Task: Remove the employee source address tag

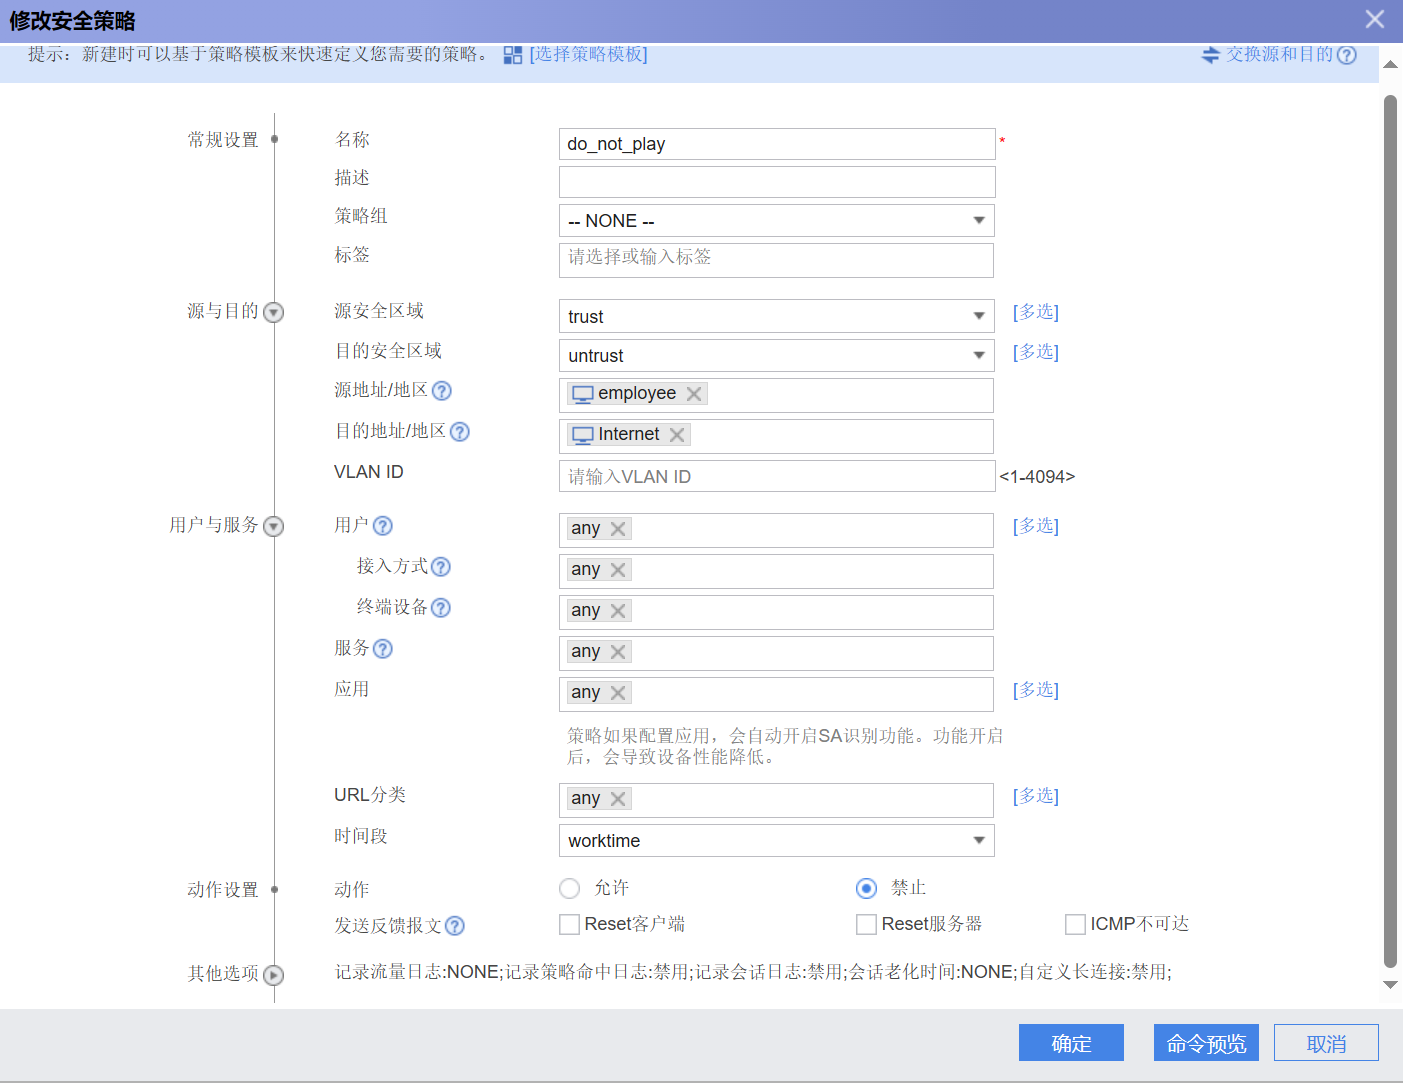Action: pos(694,394)
